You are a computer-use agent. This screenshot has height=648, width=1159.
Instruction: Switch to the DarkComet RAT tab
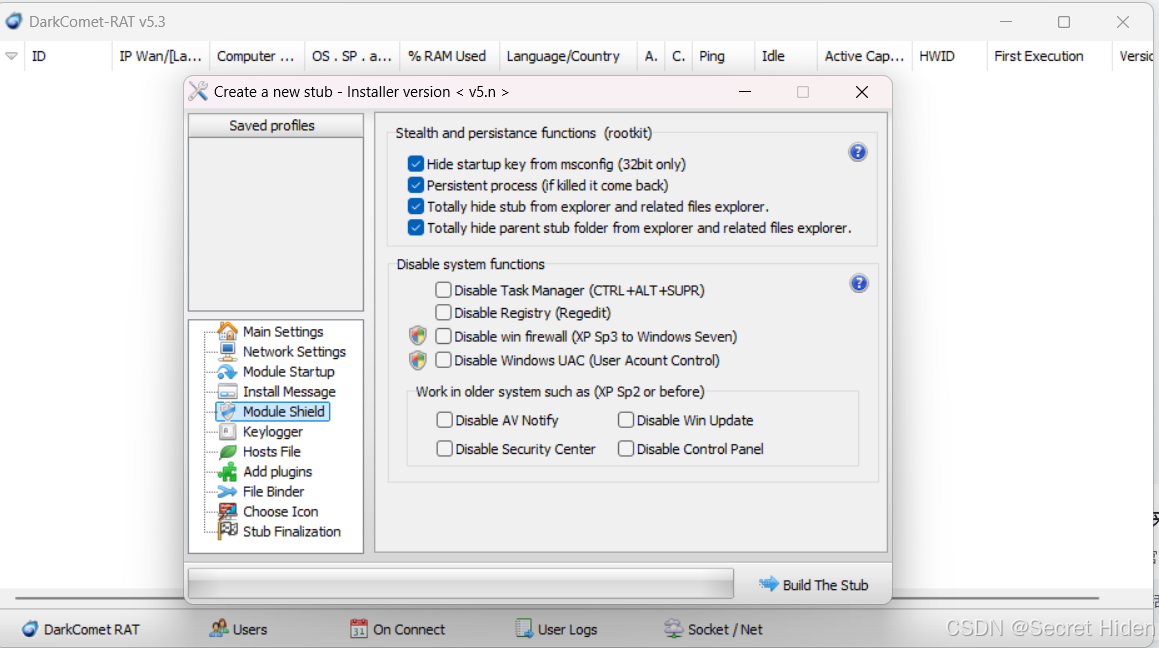[x=81, y=629]
